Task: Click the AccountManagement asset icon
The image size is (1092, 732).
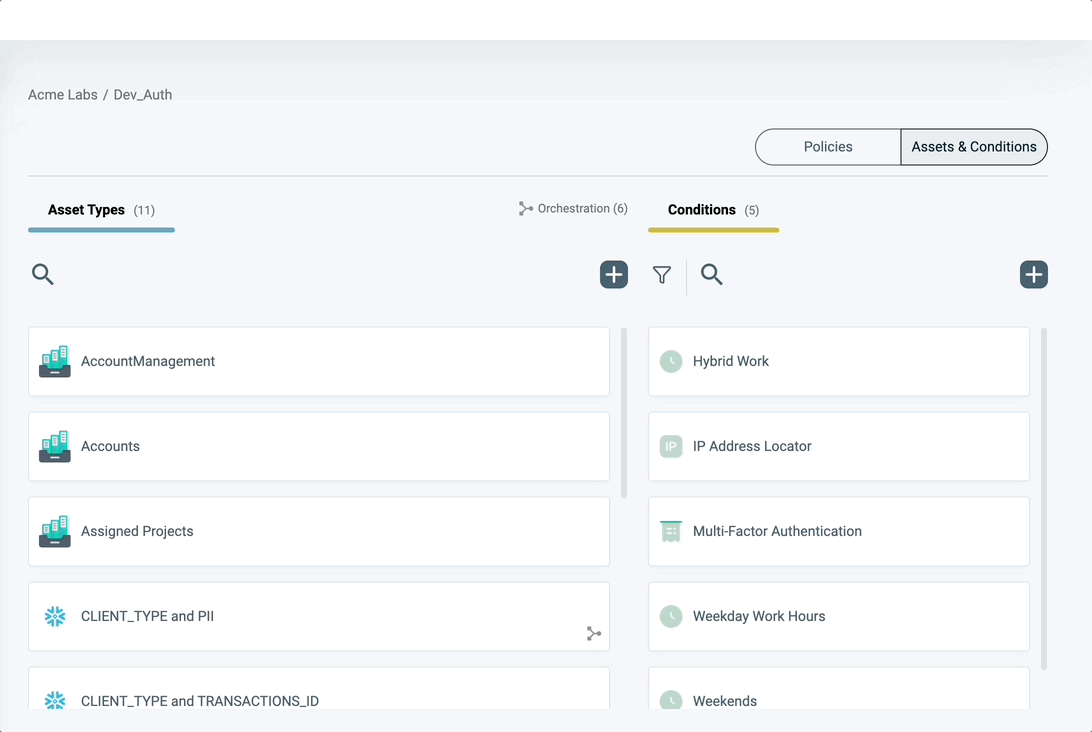Action: click(x=55, y=361)
